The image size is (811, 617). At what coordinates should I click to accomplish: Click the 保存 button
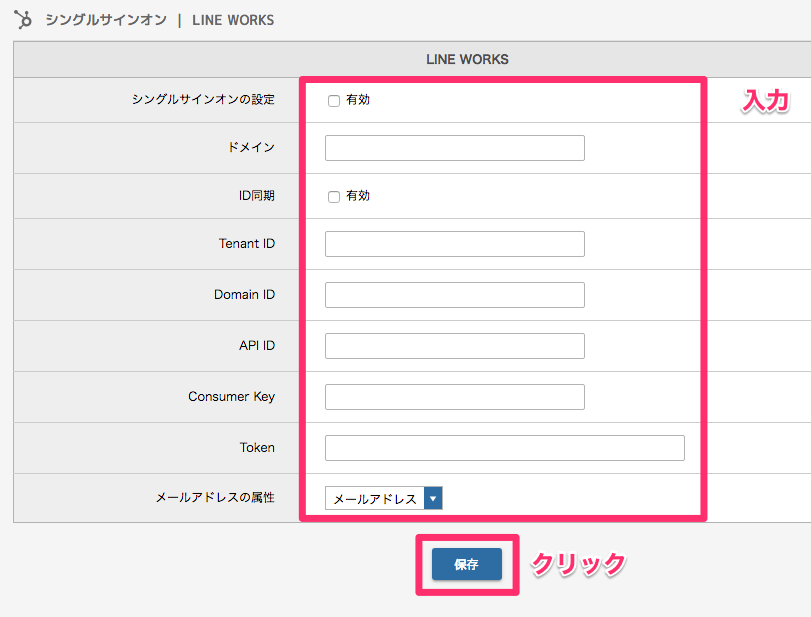pos(467,564)
